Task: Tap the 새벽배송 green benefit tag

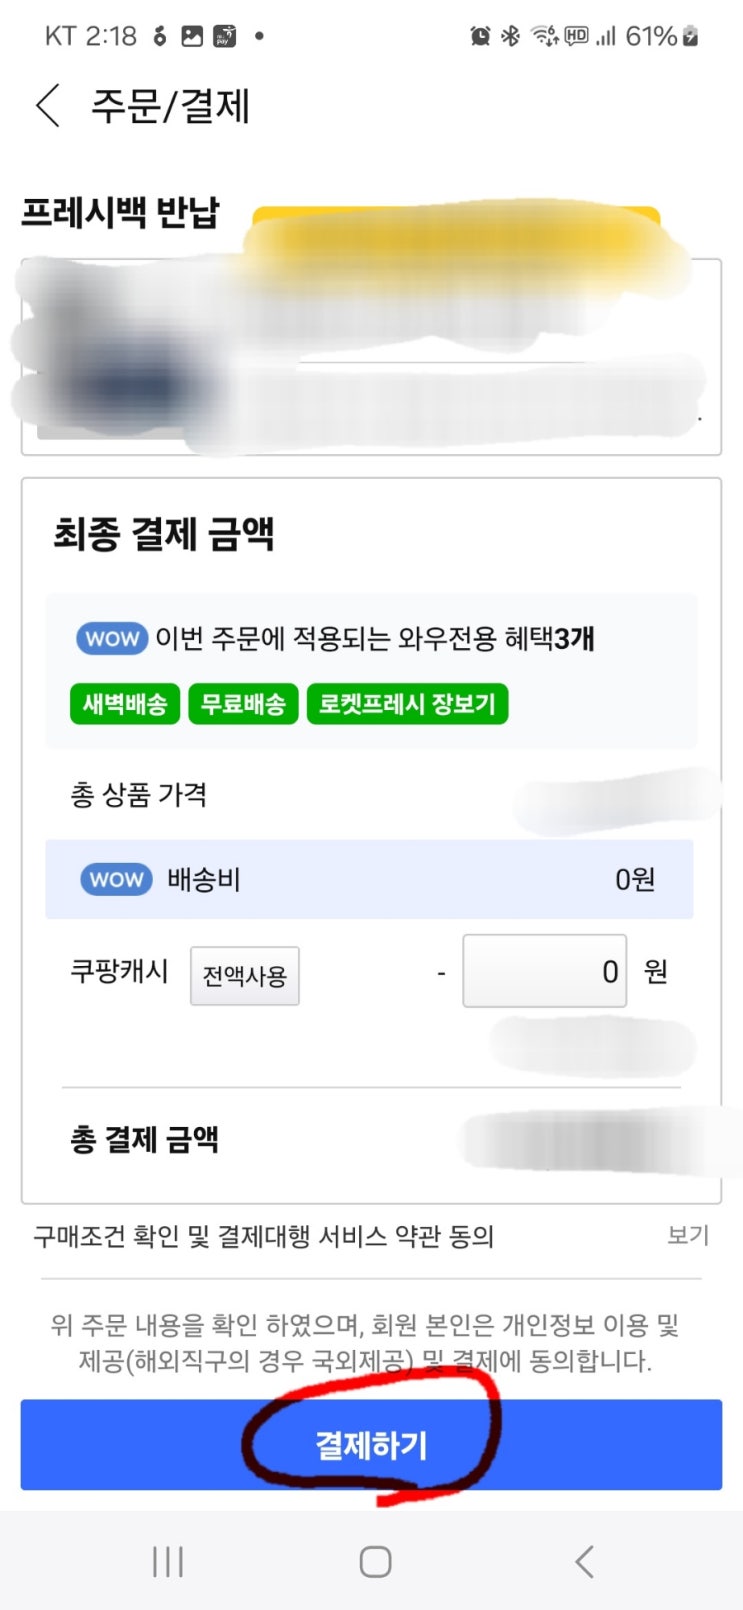Action: (125, 704)
